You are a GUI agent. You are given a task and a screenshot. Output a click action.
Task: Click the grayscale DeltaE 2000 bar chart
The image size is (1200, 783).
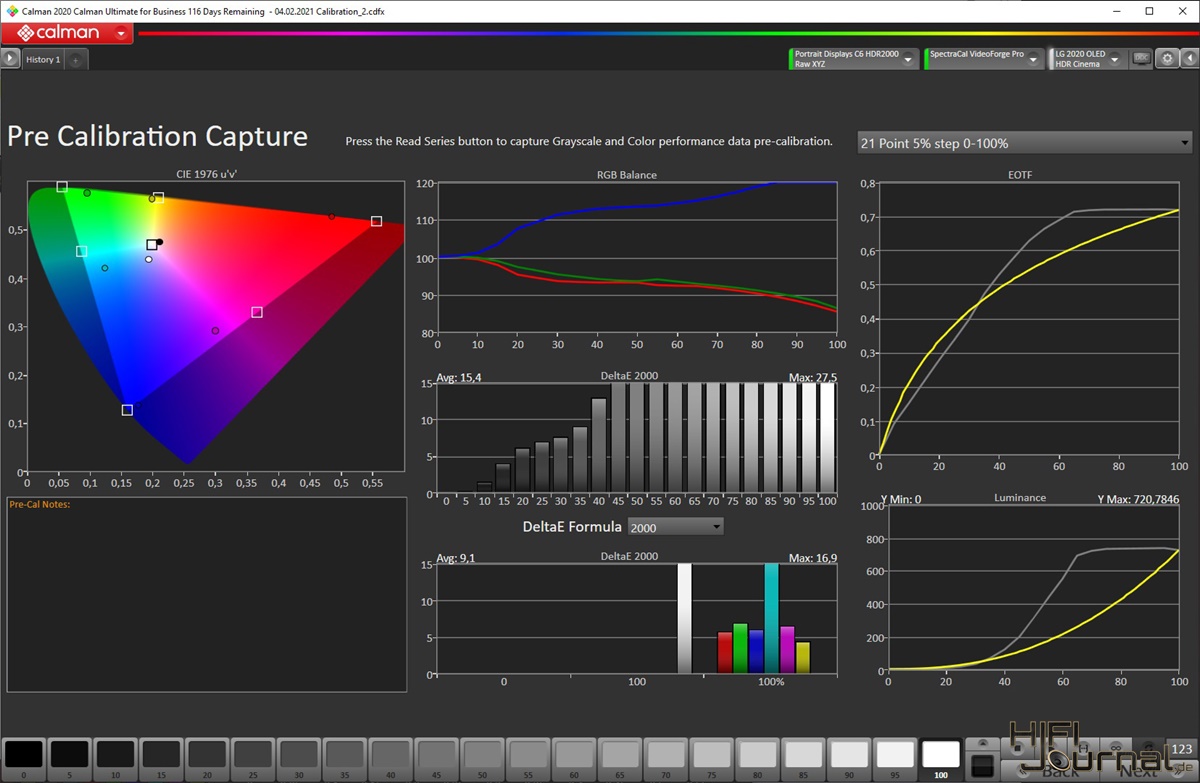pos(637,437)
